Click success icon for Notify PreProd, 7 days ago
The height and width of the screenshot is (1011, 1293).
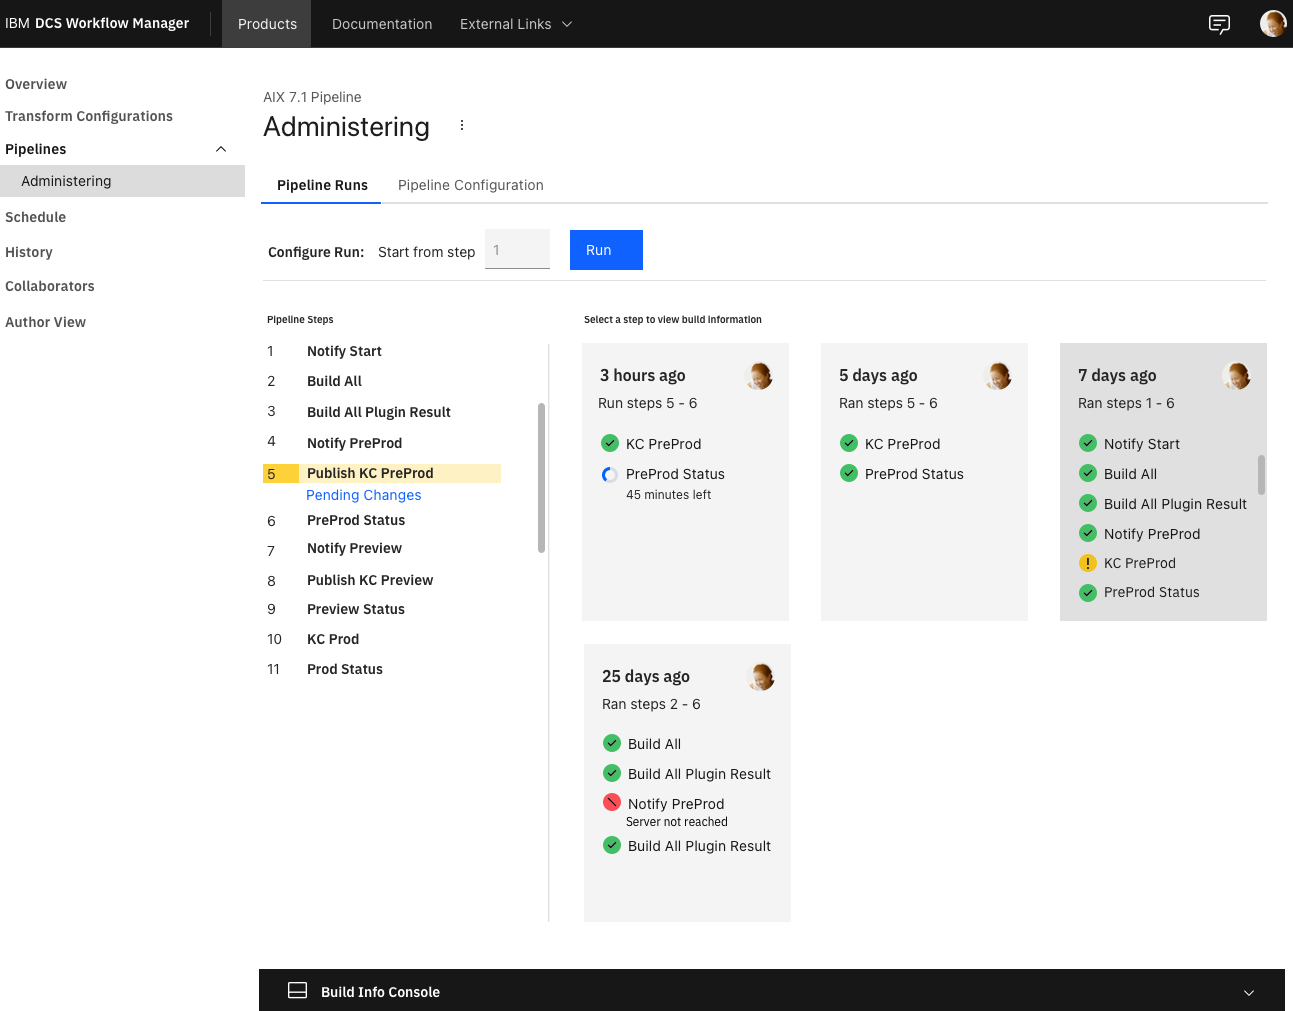pos(1088,533)
